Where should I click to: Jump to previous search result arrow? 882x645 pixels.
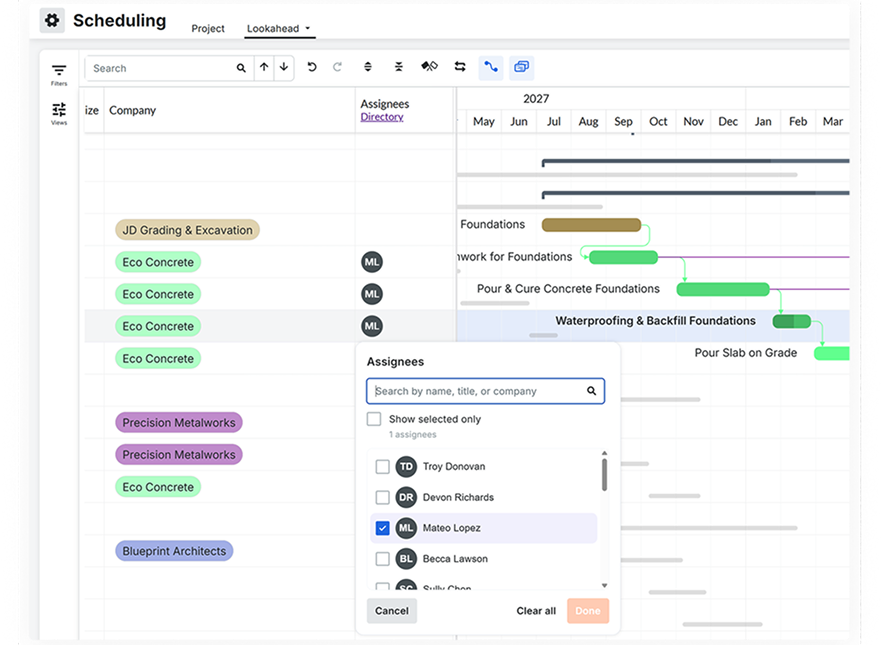tap(264, 67)
